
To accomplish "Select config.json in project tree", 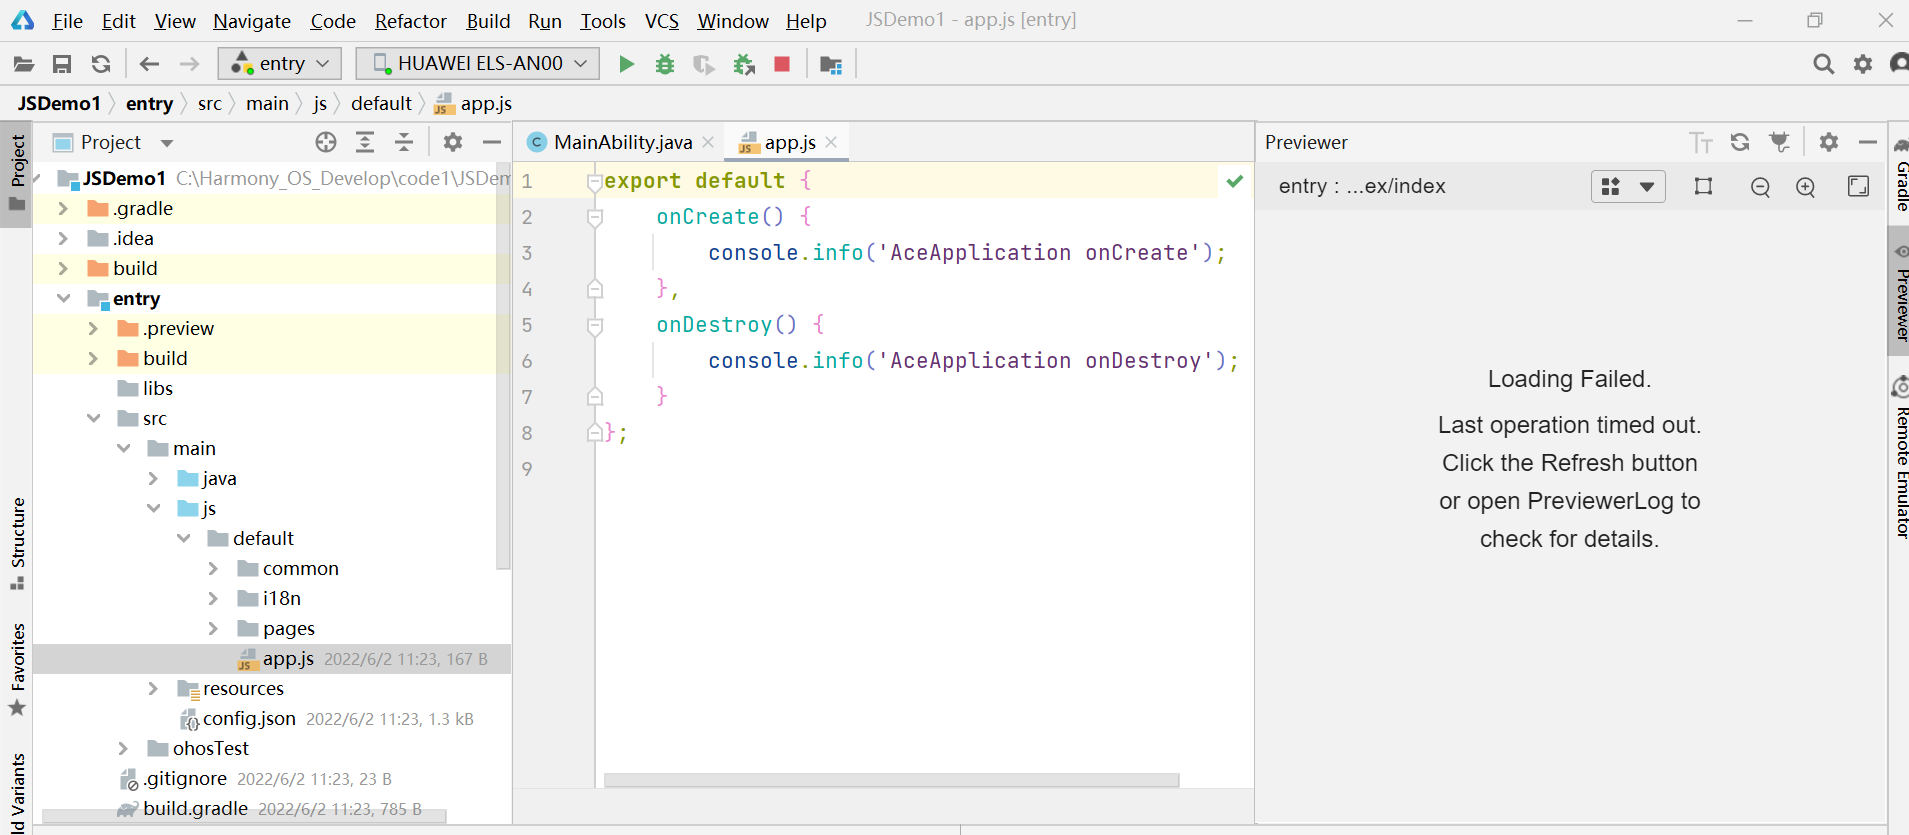I will pyautogui.click(x=250, y=718).
